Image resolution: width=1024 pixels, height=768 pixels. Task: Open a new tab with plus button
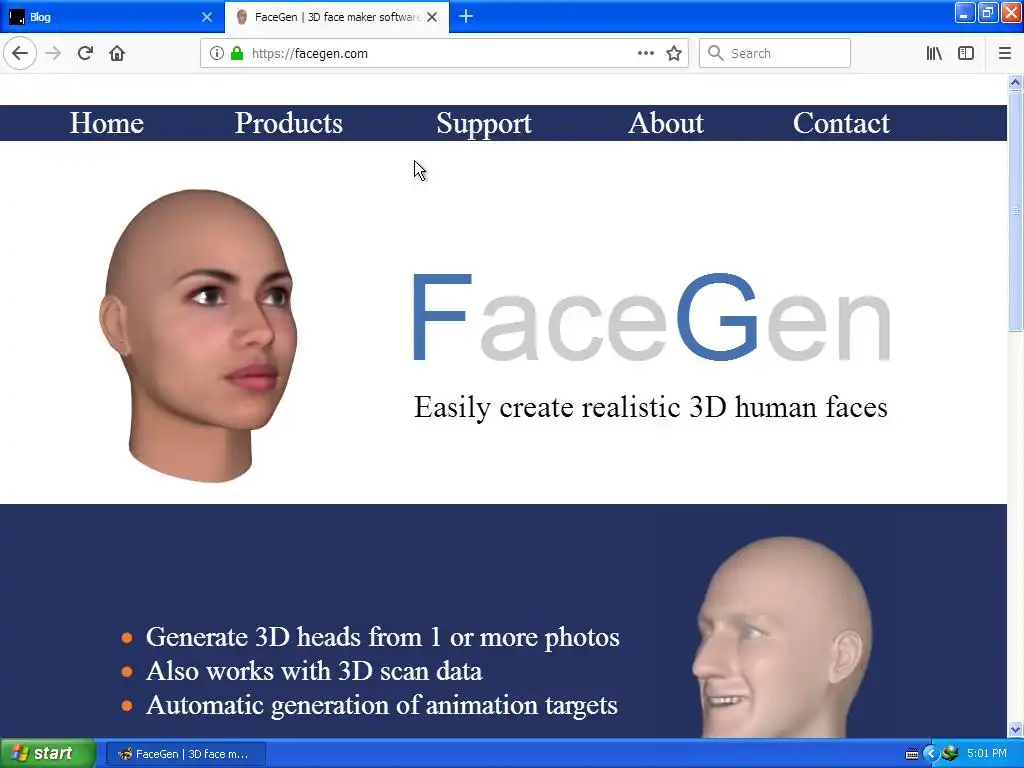466,16
